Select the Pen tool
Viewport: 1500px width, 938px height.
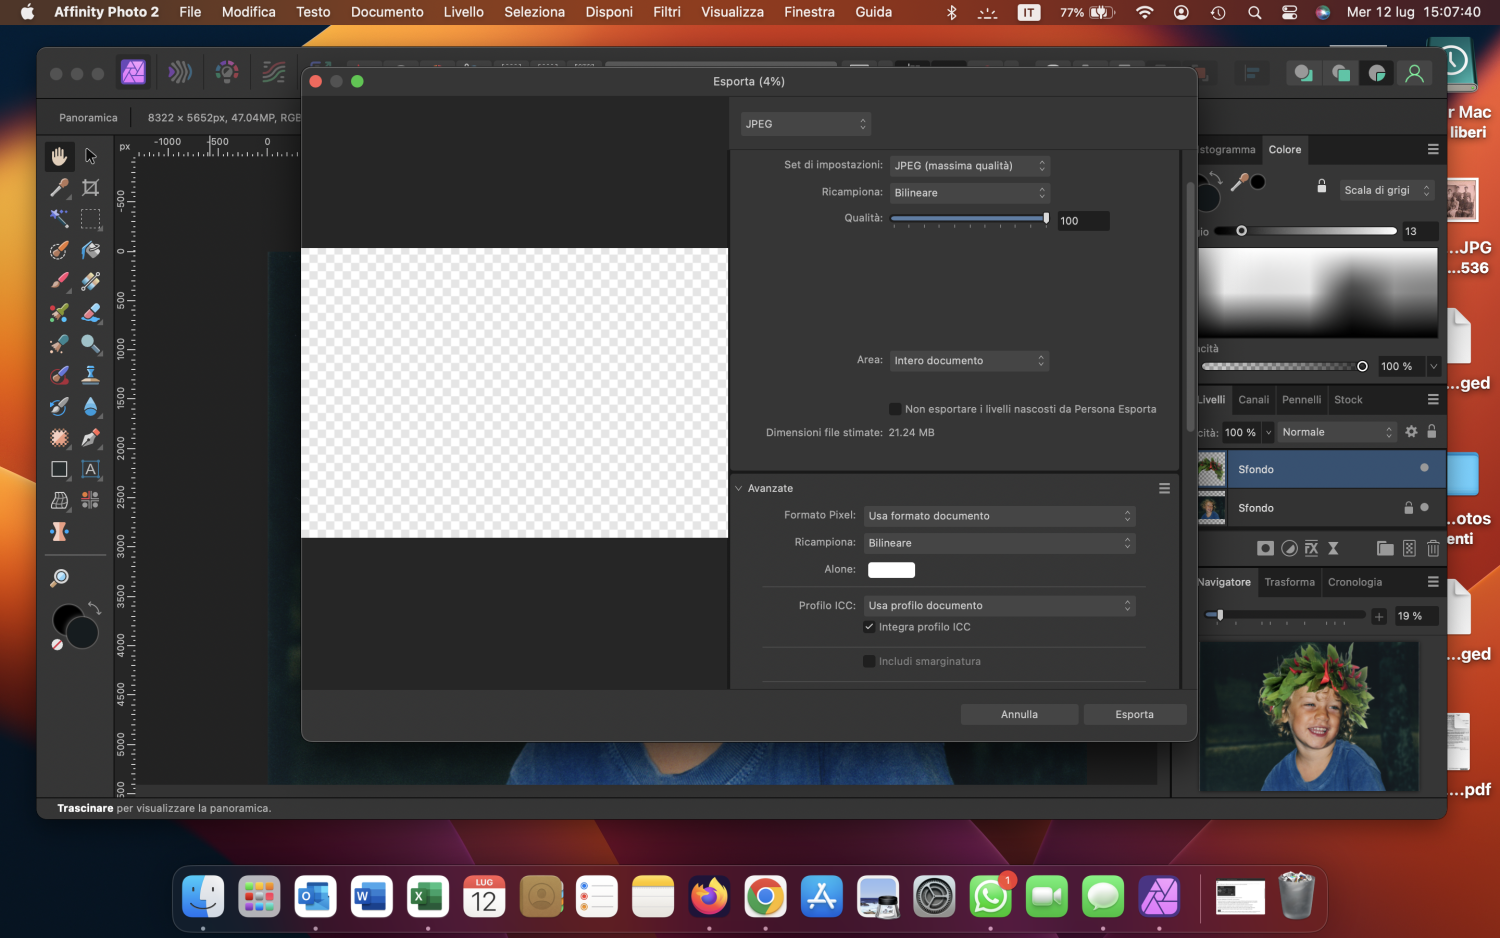pyautogui.click(x=91, y=438)
